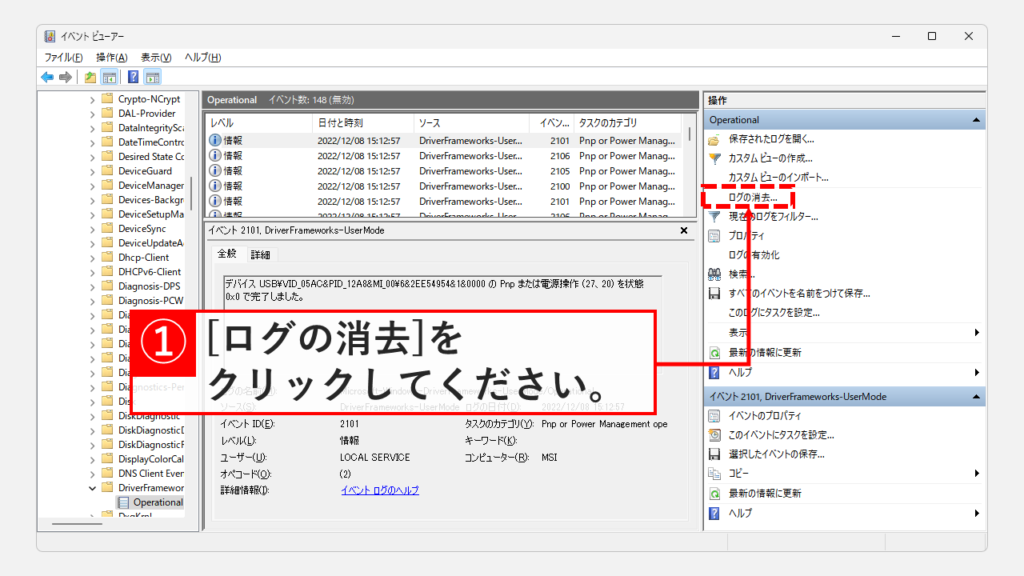Viewport: 1024px width, 576px height.
Task: Collapse the Operational section header in actions pane
Action: (x=975, y=120)
